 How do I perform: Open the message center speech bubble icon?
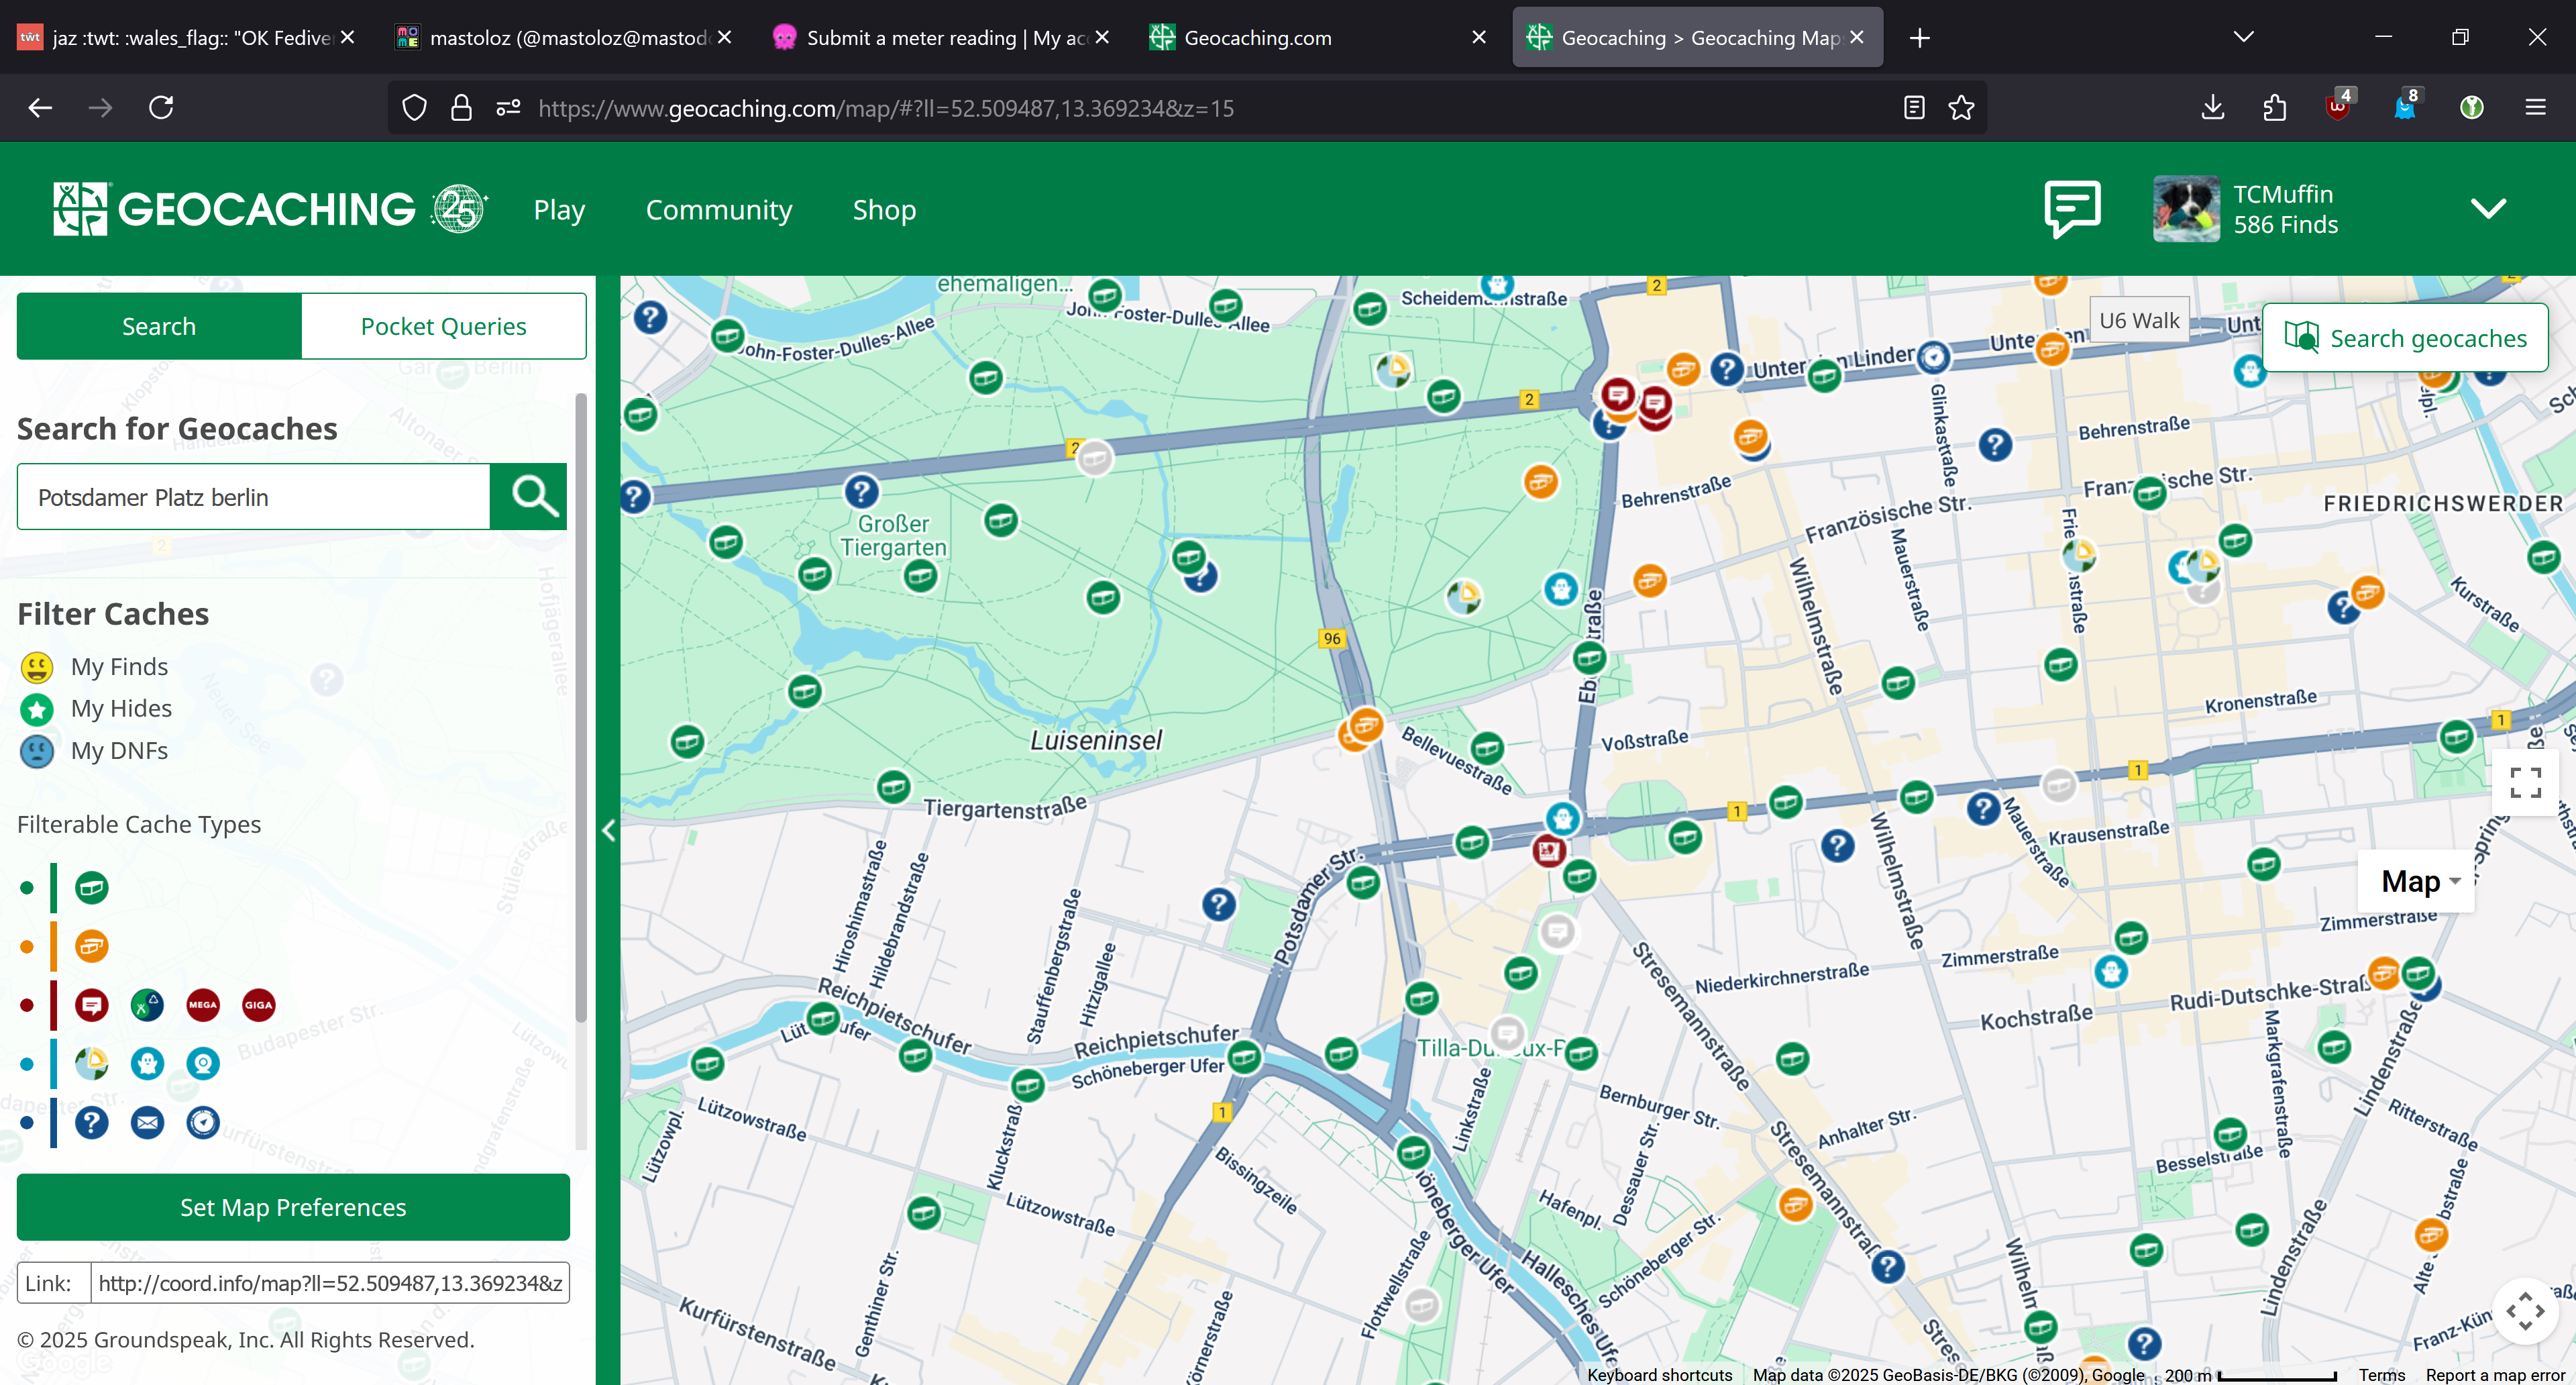[x=2072, y=208]
